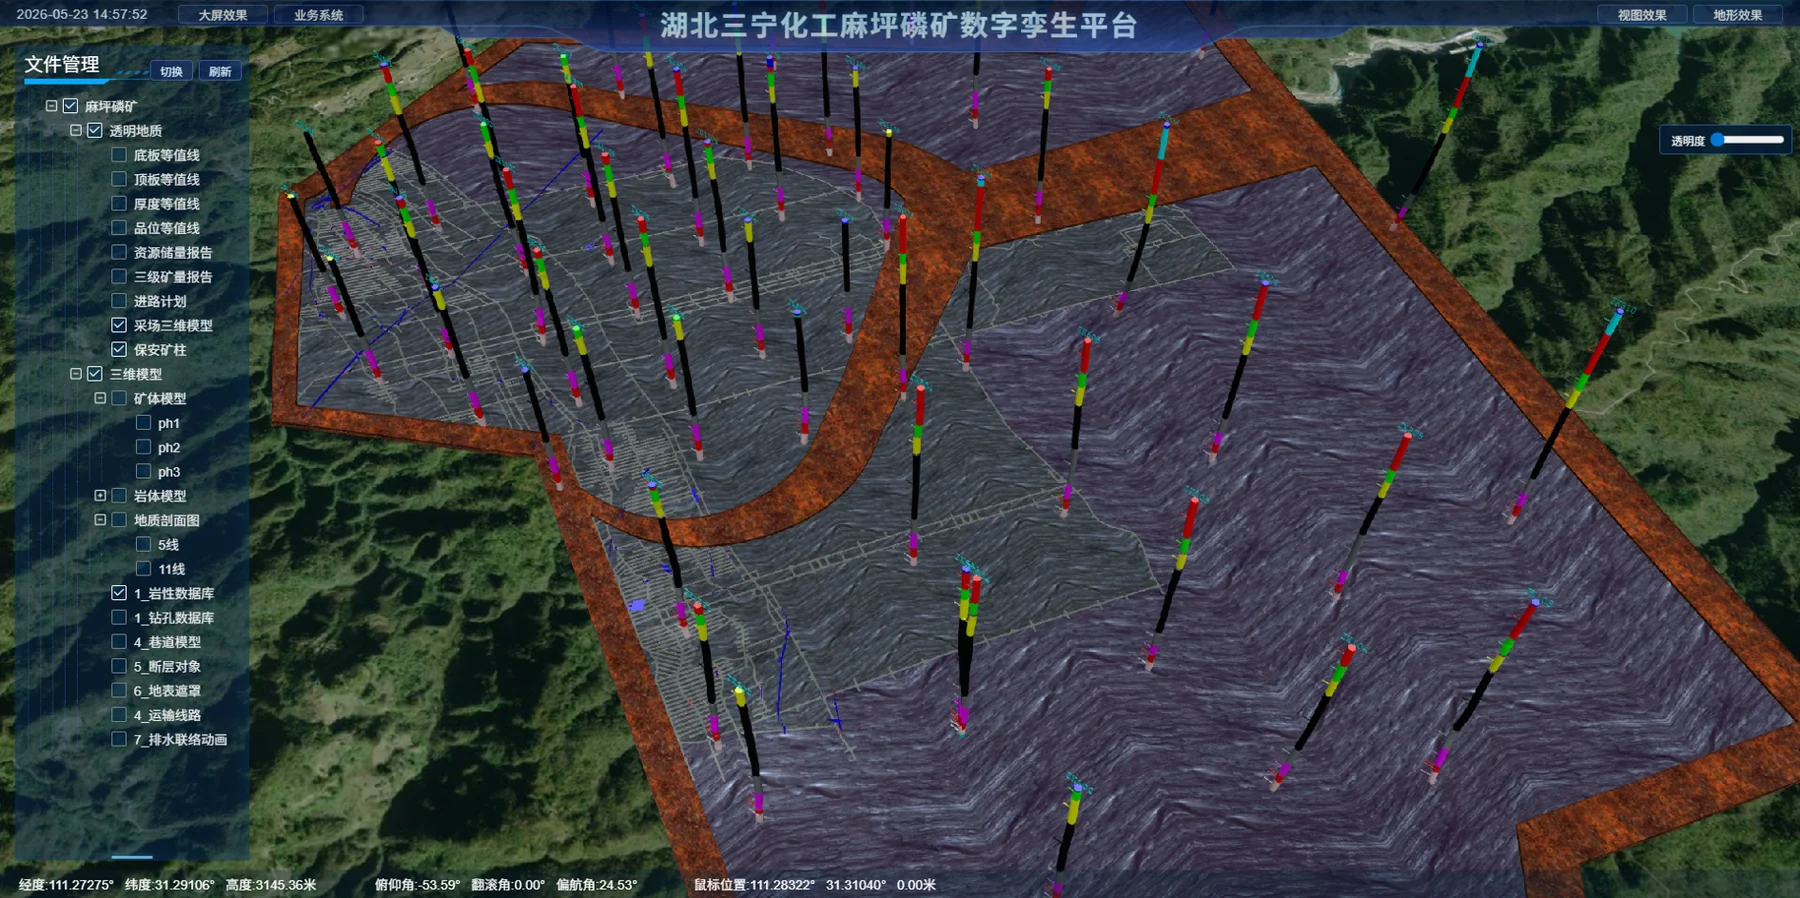Open the 视图效果 menu
Screen dimensions: 1800x898
(1642, 15)
